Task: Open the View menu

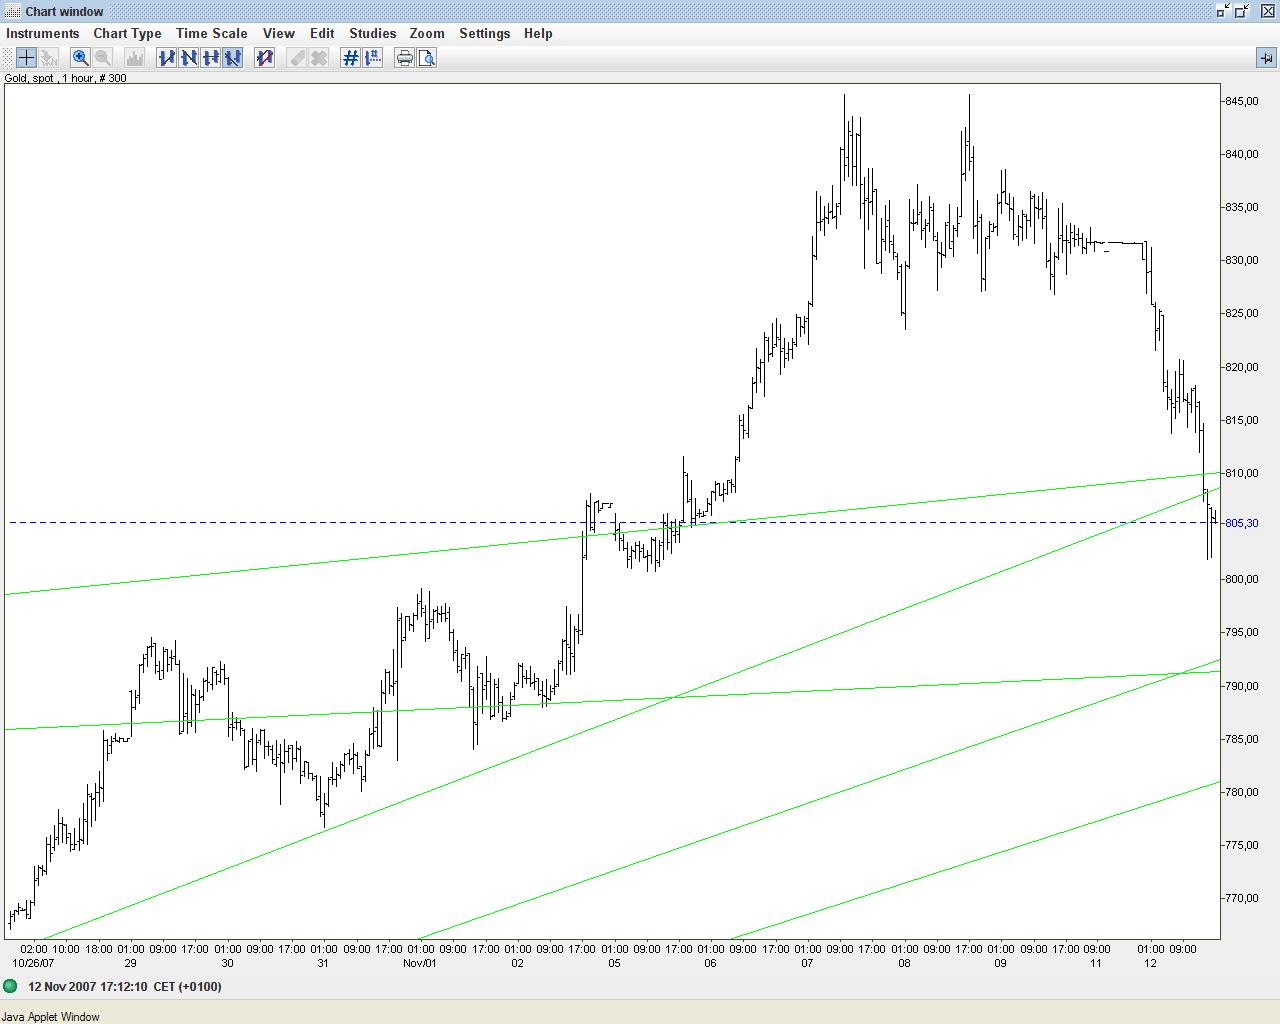Action: (x=279, y=33)
